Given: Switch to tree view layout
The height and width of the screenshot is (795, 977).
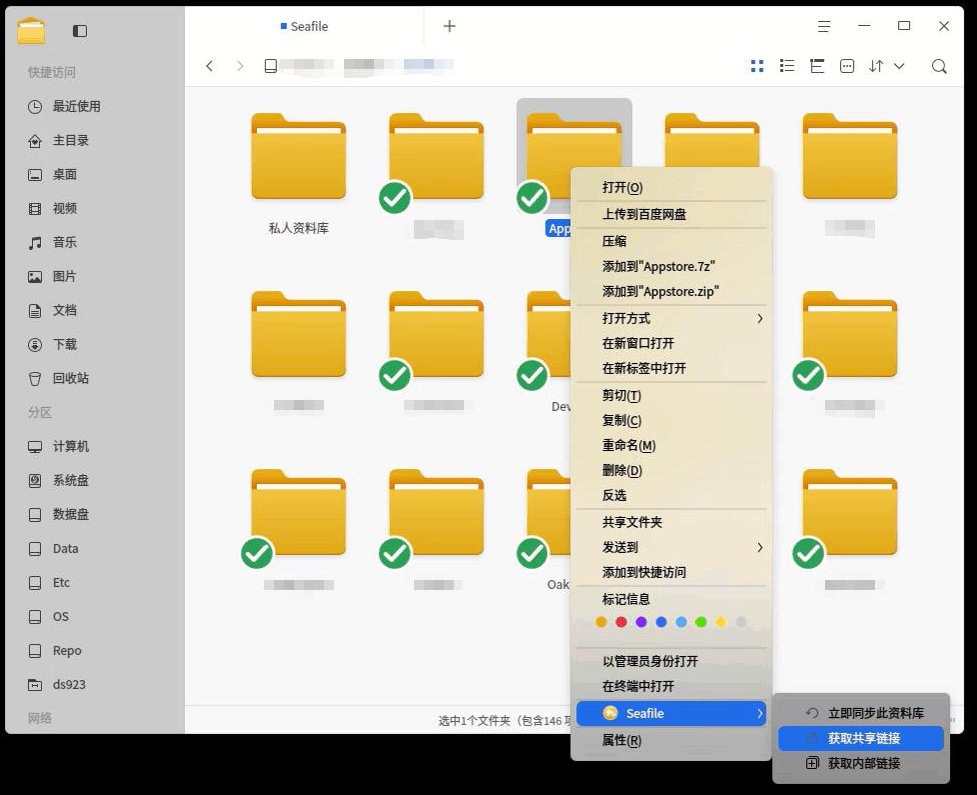Looking at the screenshot, I should coord(817,66).
